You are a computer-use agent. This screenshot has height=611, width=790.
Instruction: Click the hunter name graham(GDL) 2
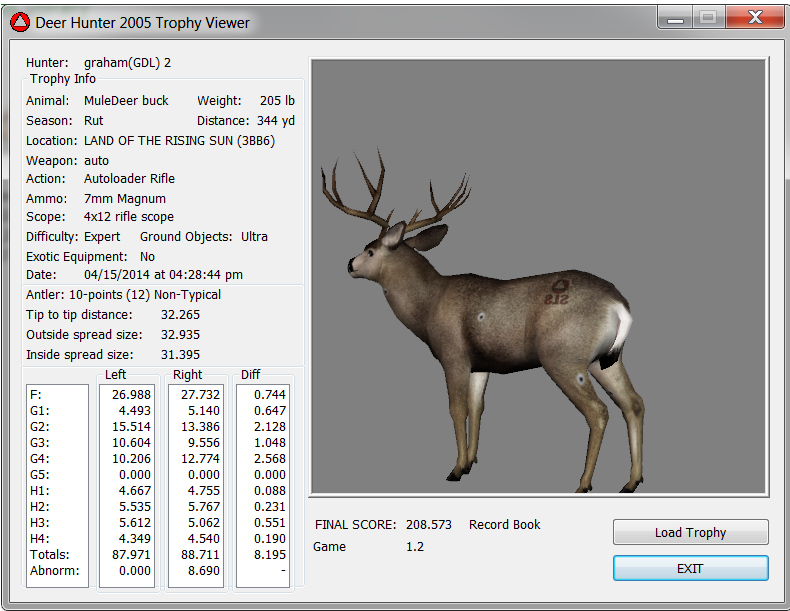[x=127, y=62]
